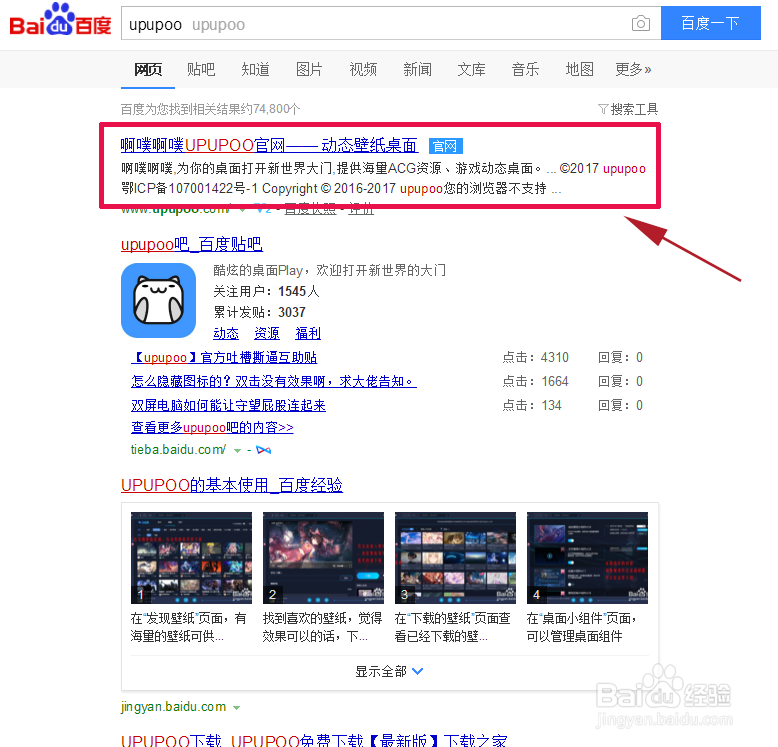Open the 音乐 tab
Screen dimensions: 778x747
click(525, 69)
